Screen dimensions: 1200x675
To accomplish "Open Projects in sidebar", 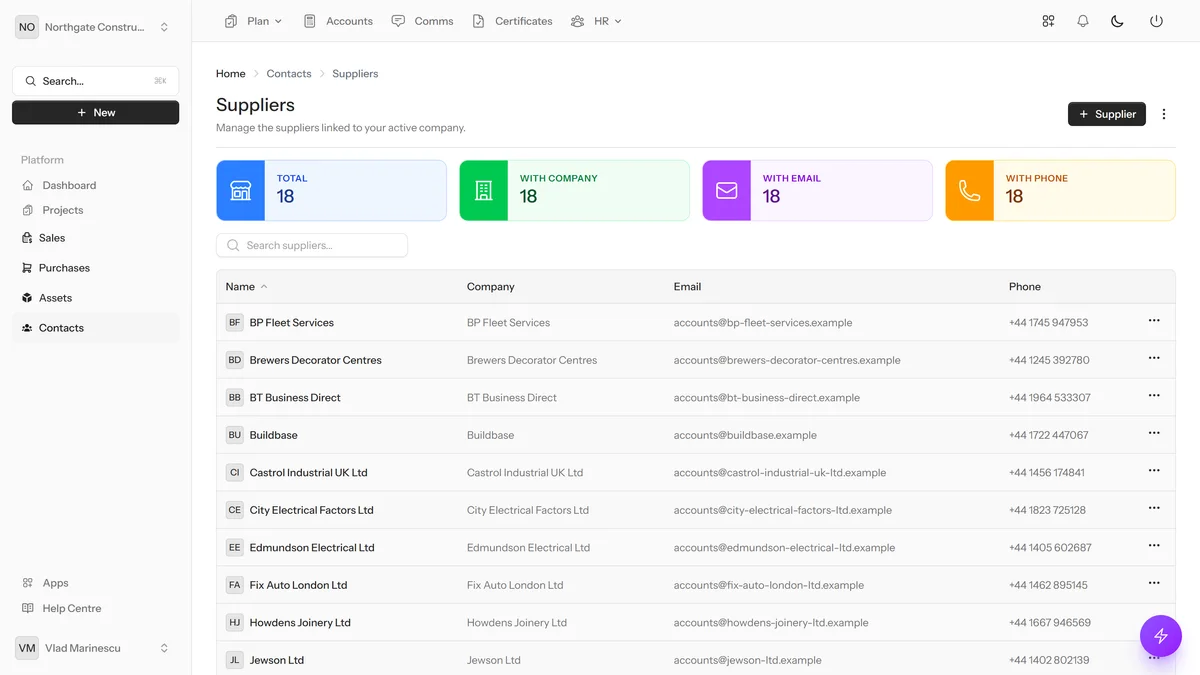I will (x=96, y=210).
